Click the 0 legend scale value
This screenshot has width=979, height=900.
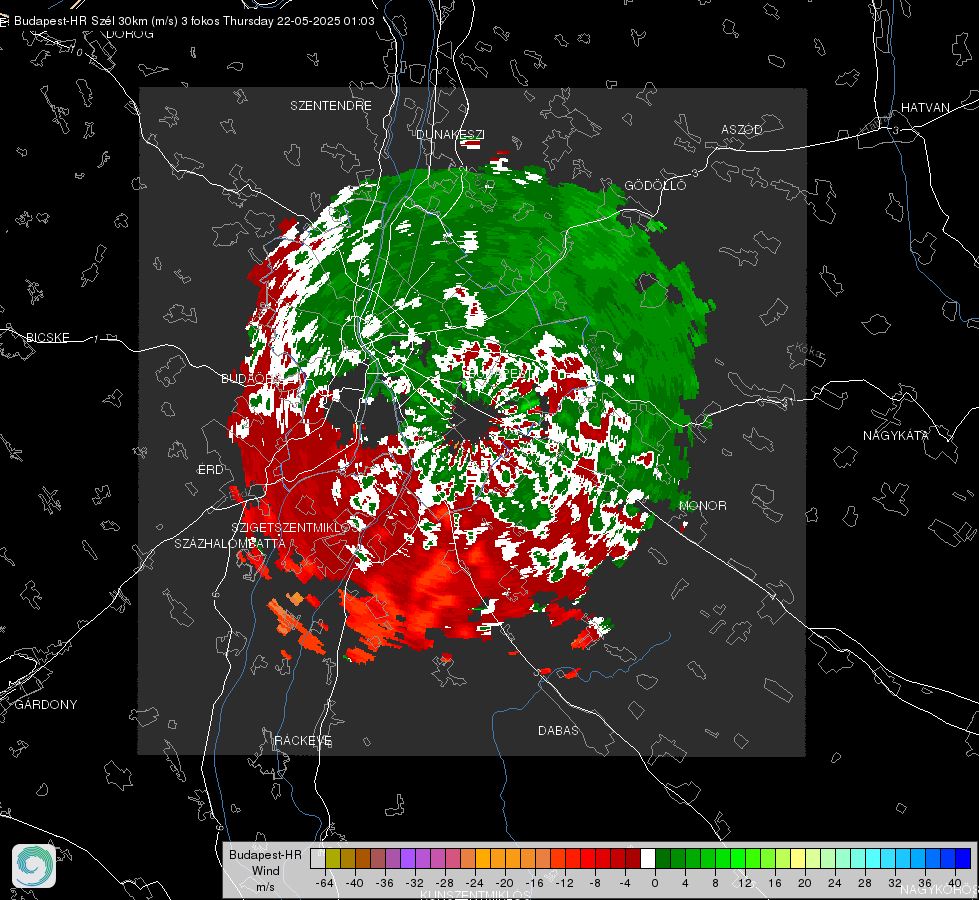pos(654,884)
